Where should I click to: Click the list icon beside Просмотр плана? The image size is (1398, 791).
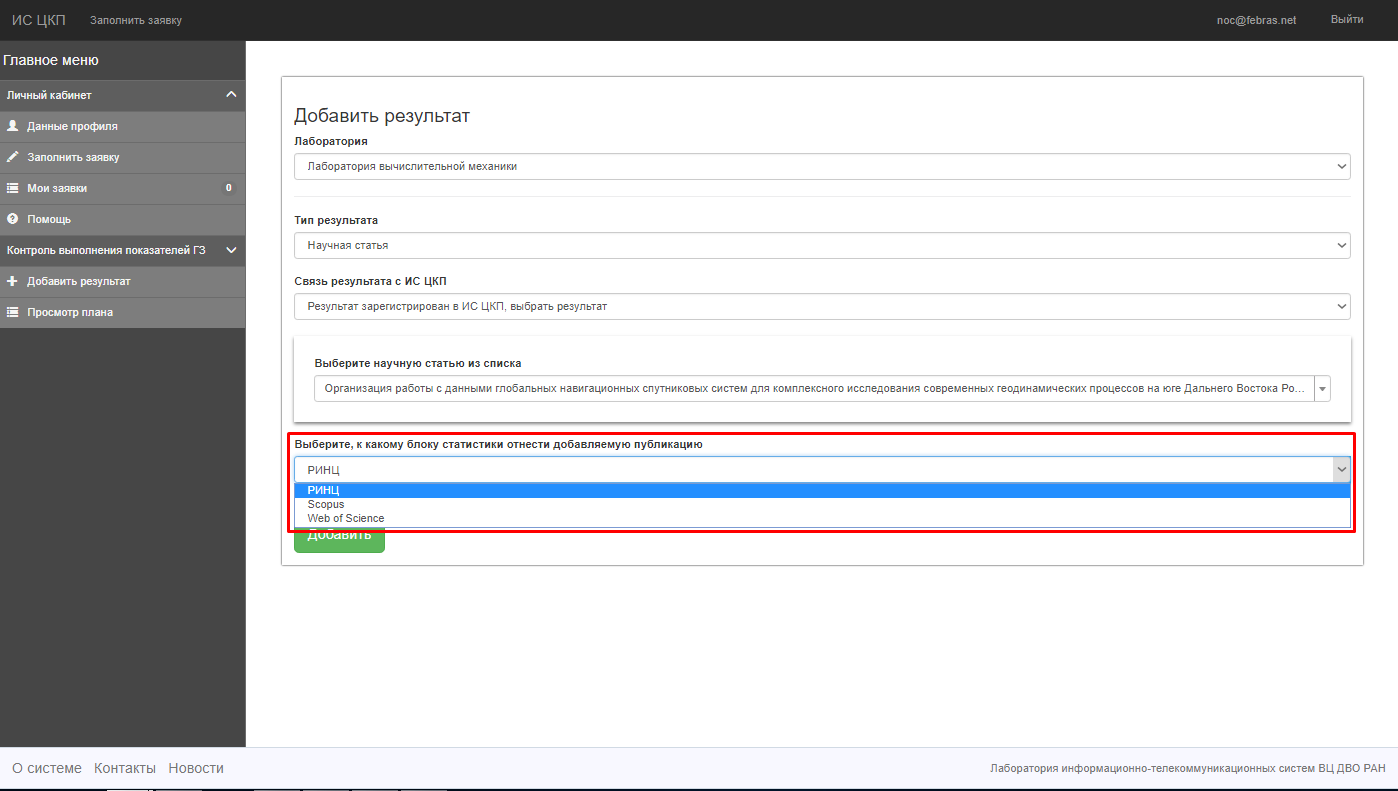coord(13,312)
